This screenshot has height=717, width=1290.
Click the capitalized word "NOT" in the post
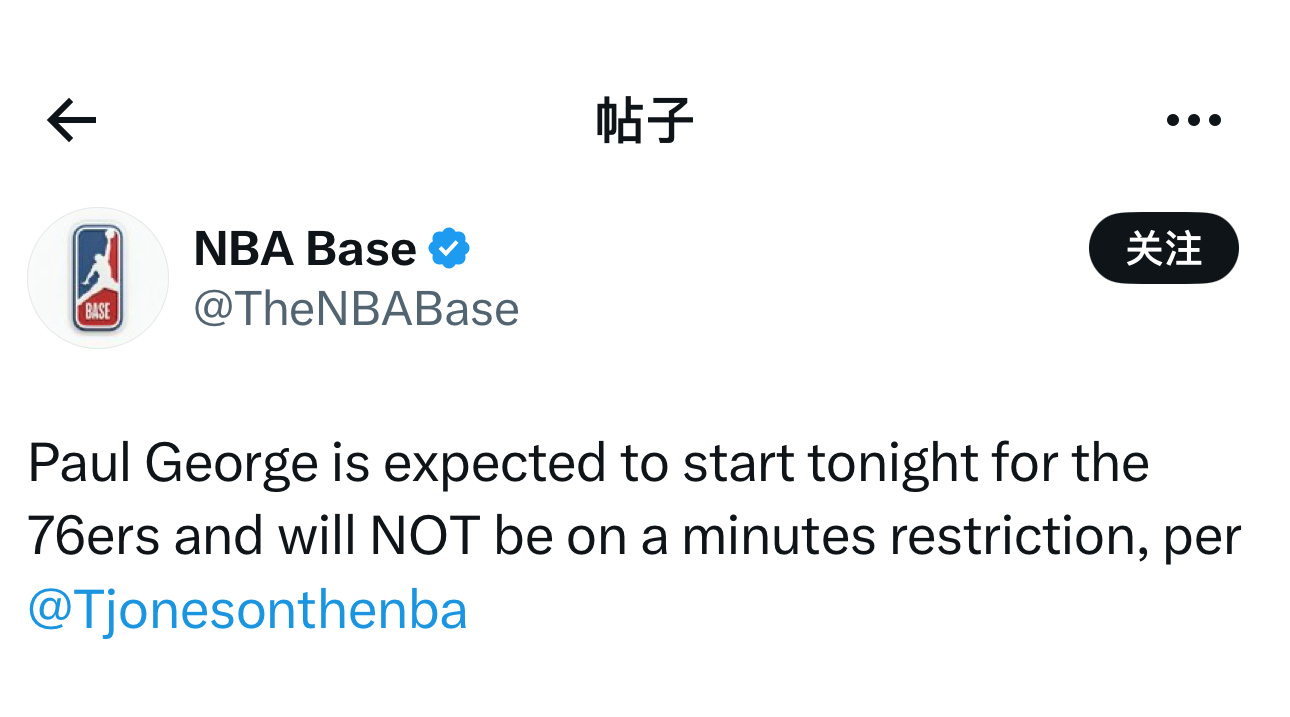coord(425,537)
